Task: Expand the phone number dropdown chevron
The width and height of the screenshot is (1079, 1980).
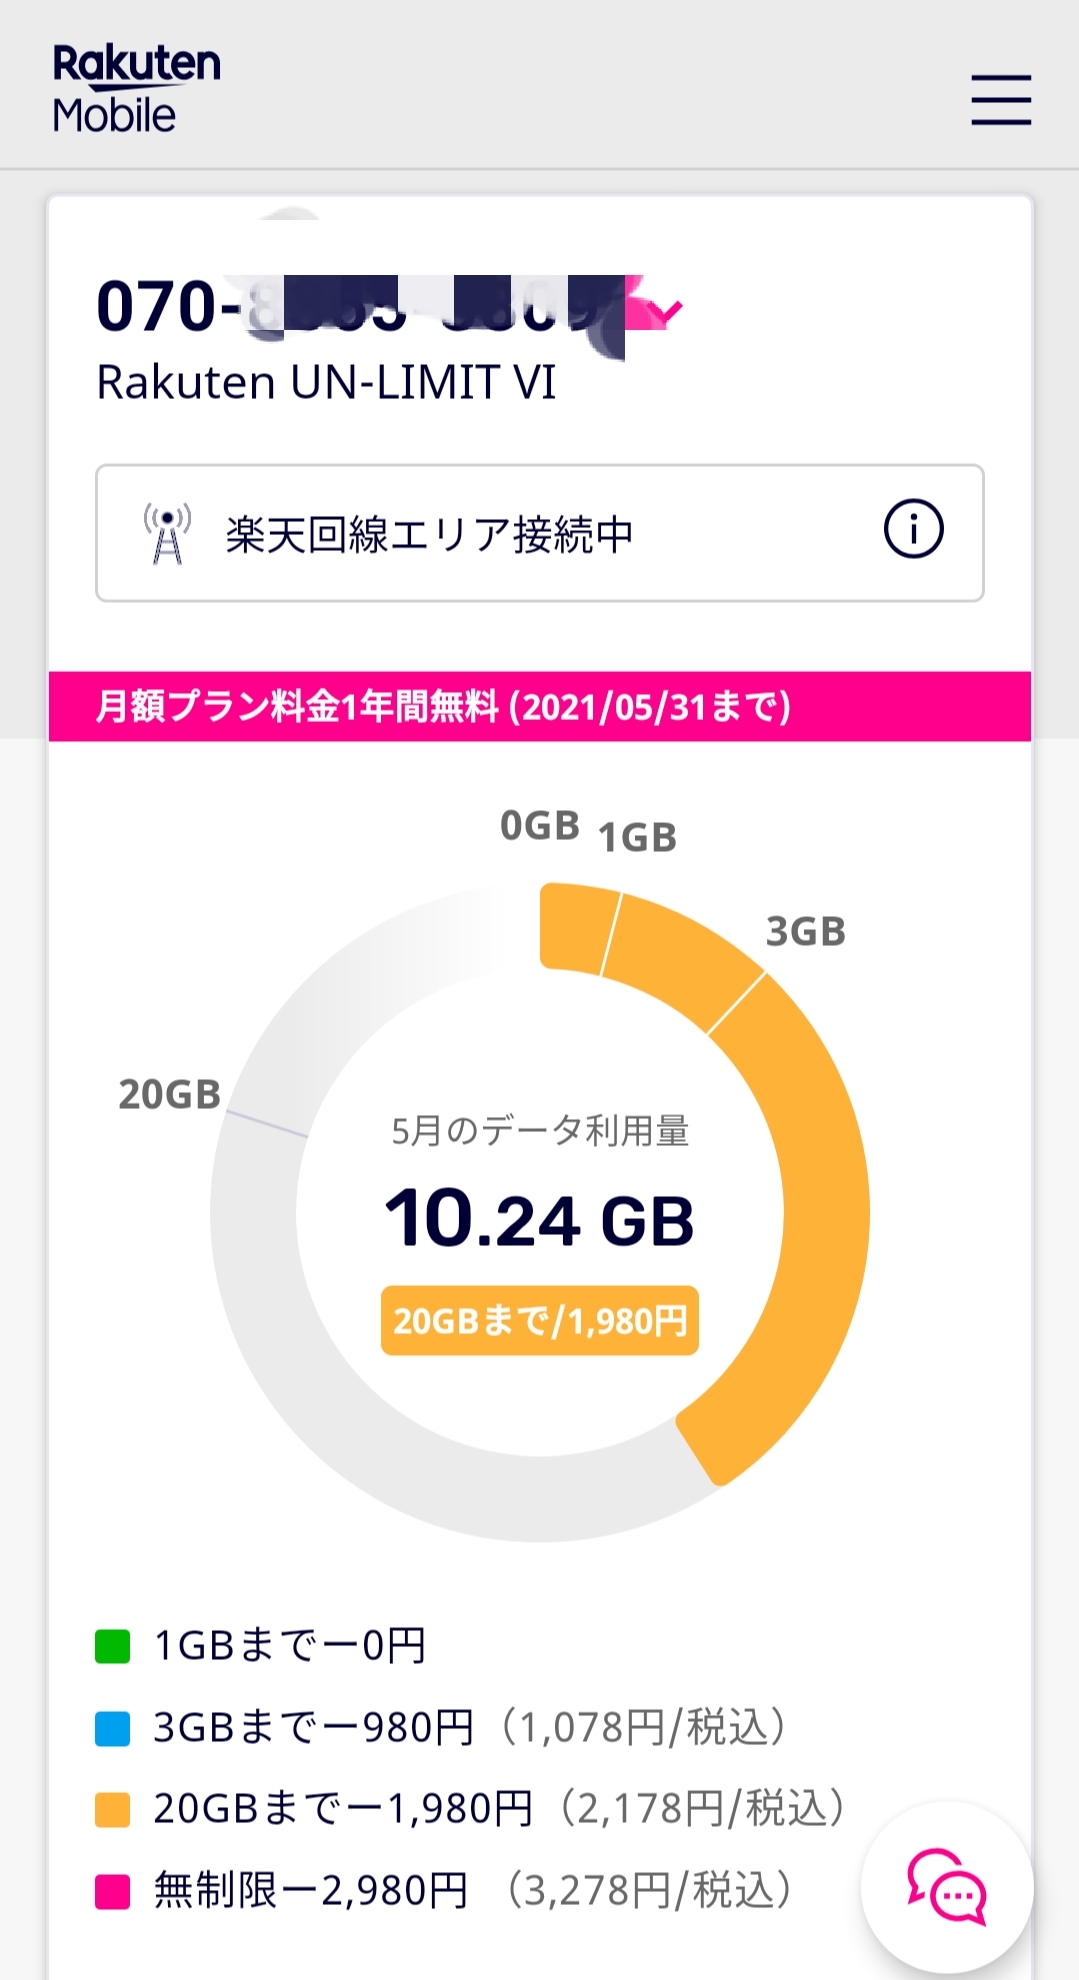Action: pyautogui.click(x=665, y=312)
